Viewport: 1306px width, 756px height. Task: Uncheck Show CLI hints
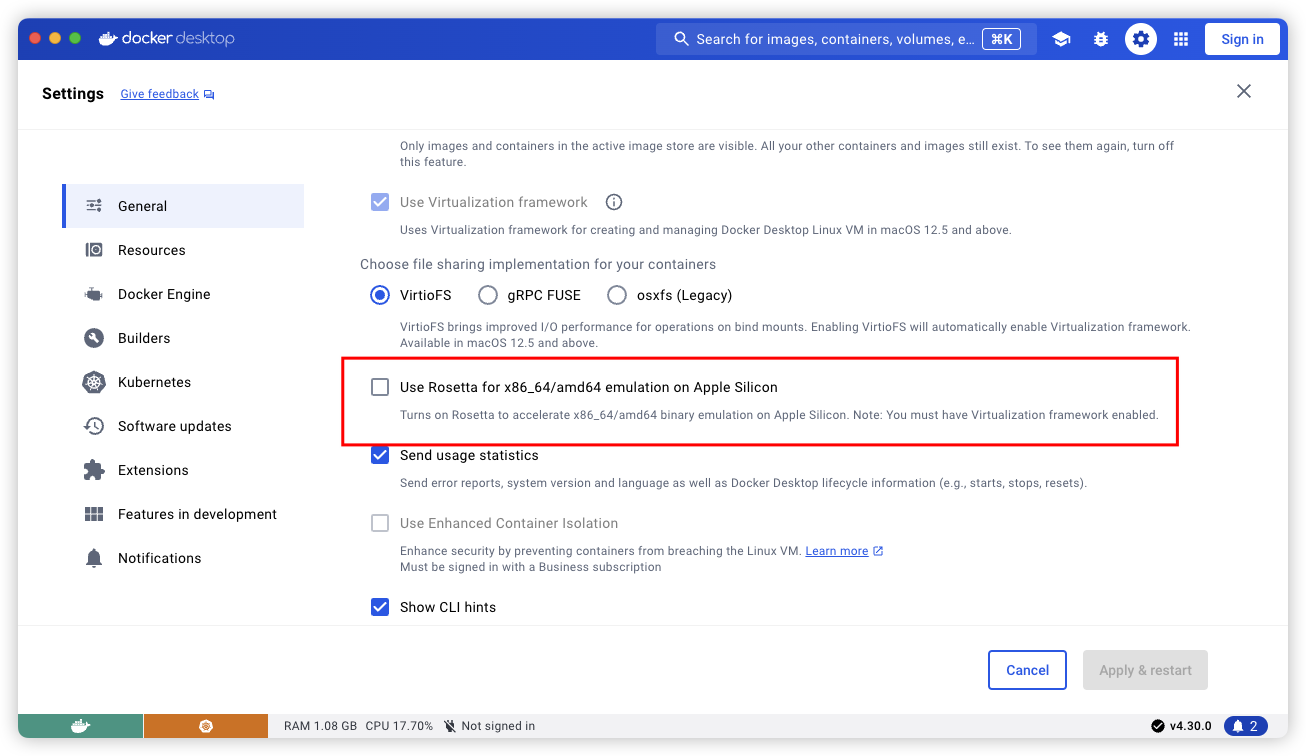pyautogui.click(x=380, y=607)
